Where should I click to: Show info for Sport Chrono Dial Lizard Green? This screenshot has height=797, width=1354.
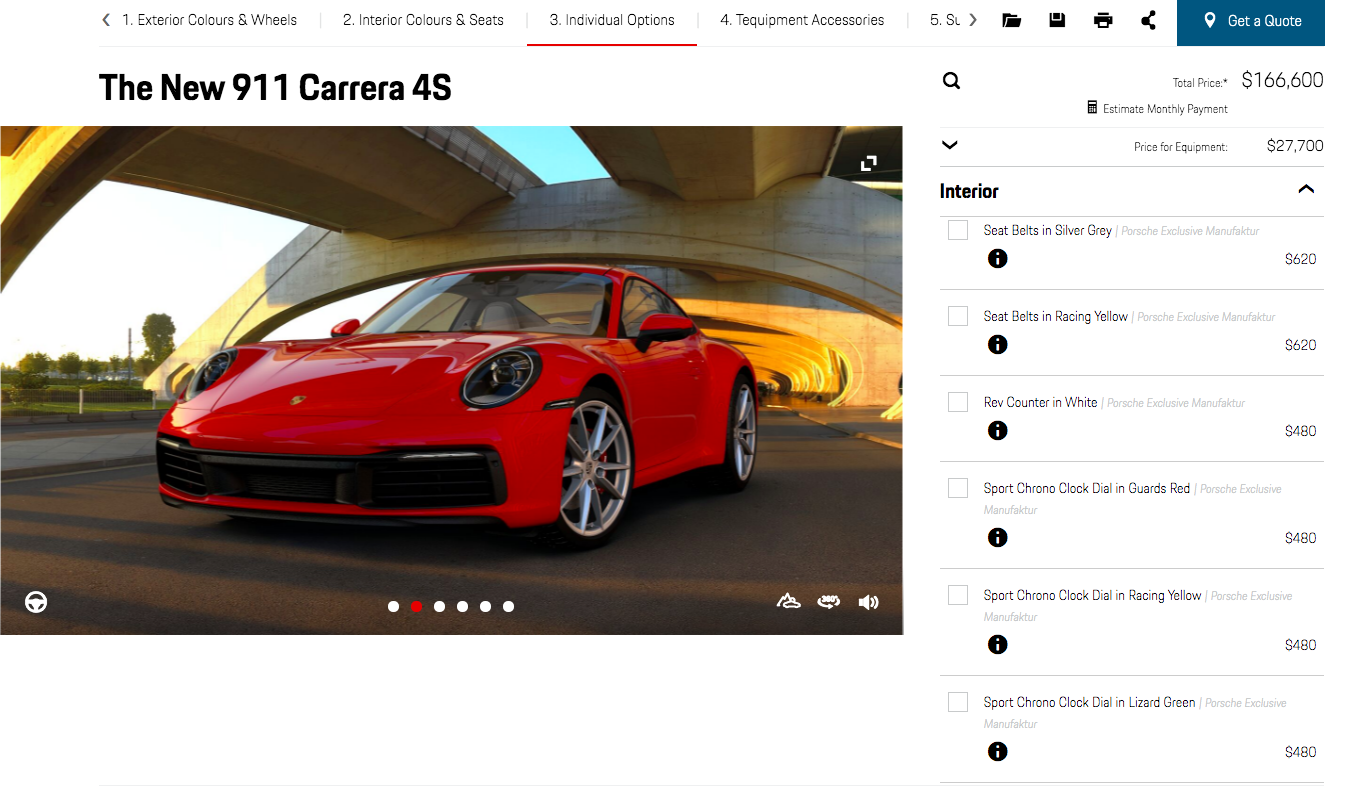[x=997, y=752]
